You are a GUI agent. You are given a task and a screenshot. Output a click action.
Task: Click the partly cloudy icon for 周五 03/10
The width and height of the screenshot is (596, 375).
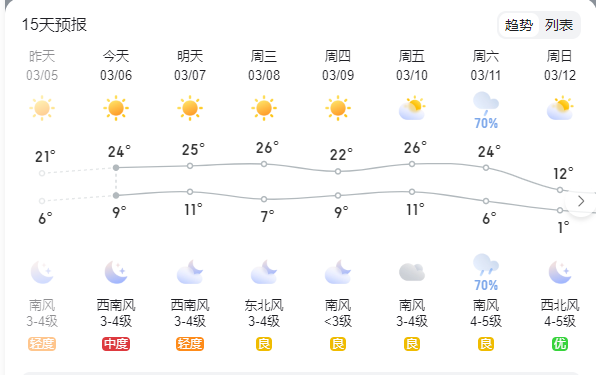[412, 108]
